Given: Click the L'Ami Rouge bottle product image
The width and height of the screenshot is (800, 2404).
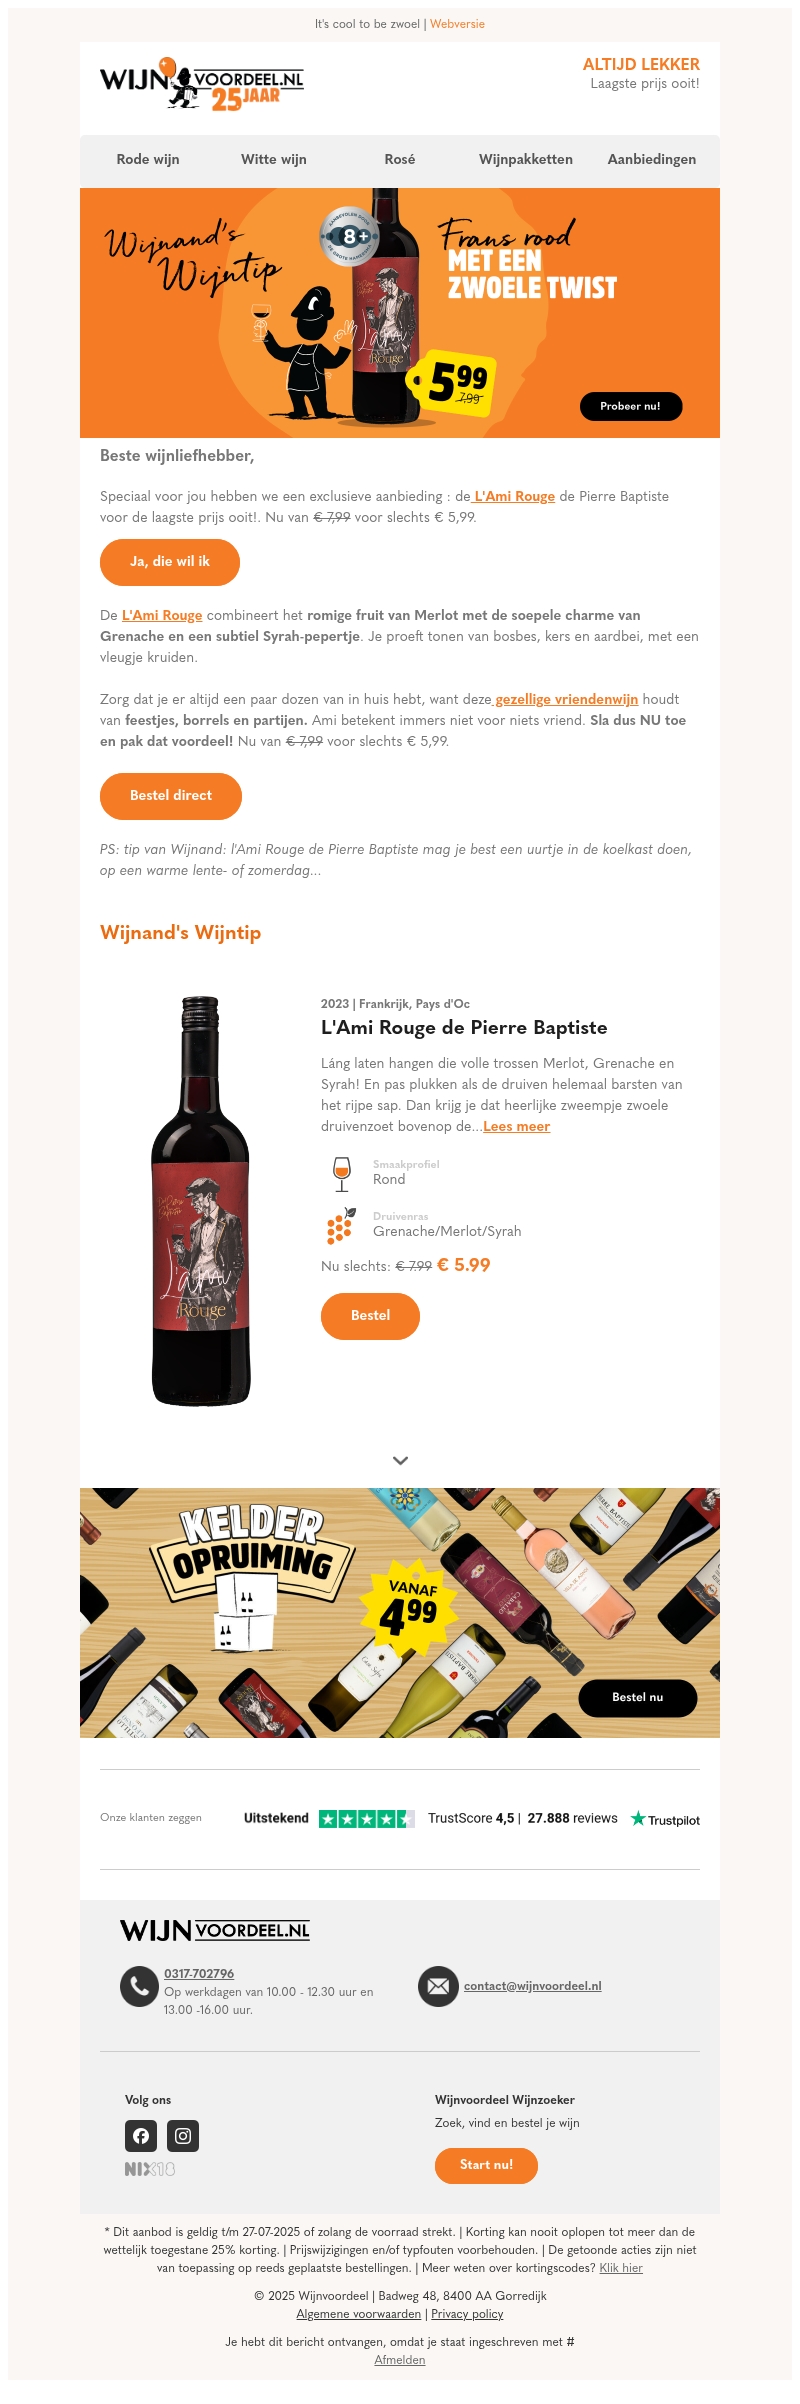Looking at the screenshot, I should (201, 1201).
